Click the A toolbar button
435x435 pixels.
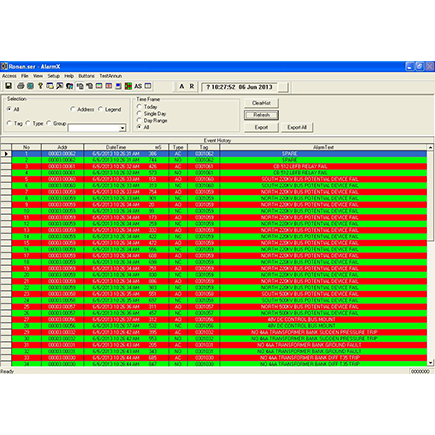[182, 86]
